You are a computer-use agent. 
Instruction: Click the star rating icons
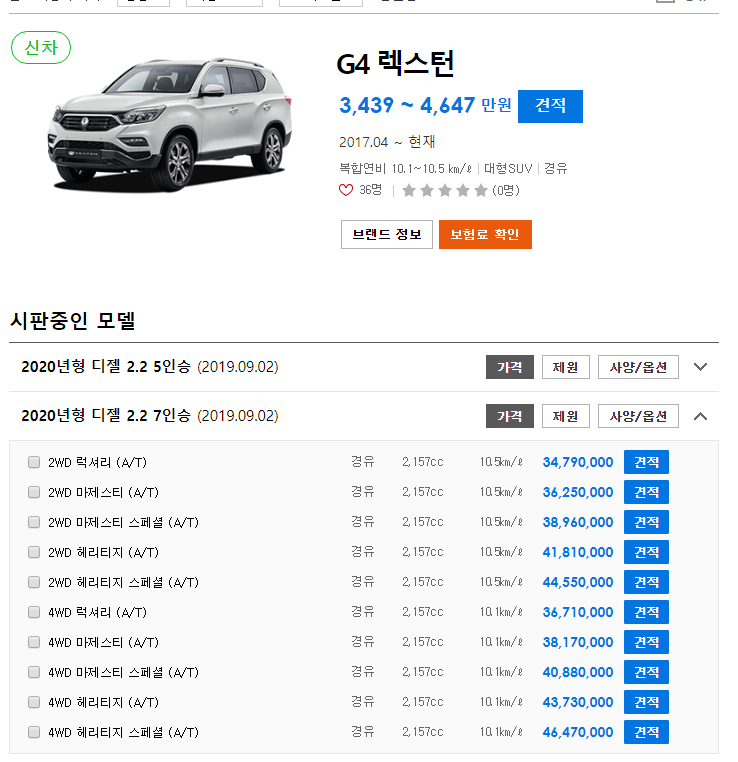click(445, 190)
